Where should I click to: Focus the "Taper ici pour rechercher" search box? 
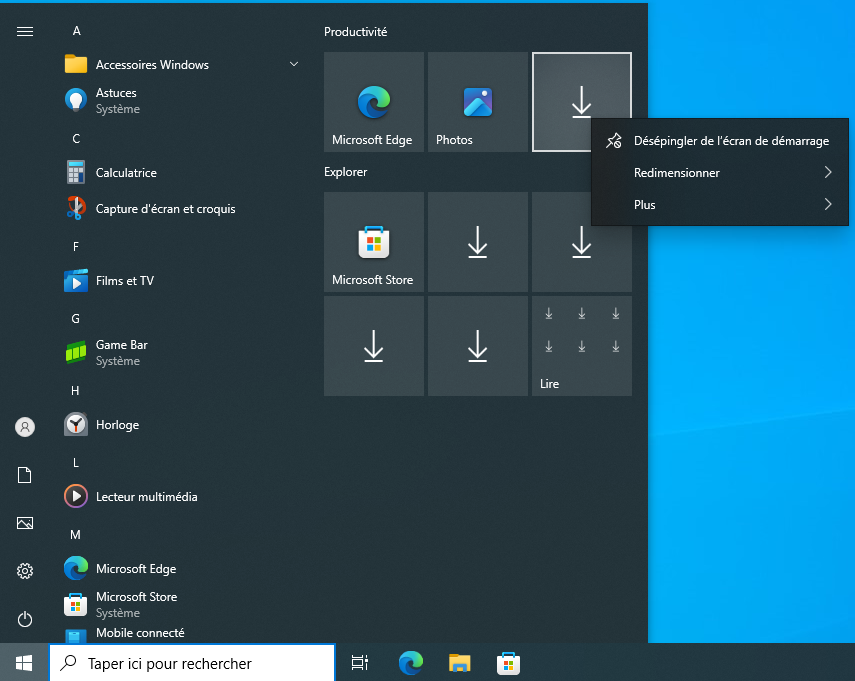click(x=192, y=663)
